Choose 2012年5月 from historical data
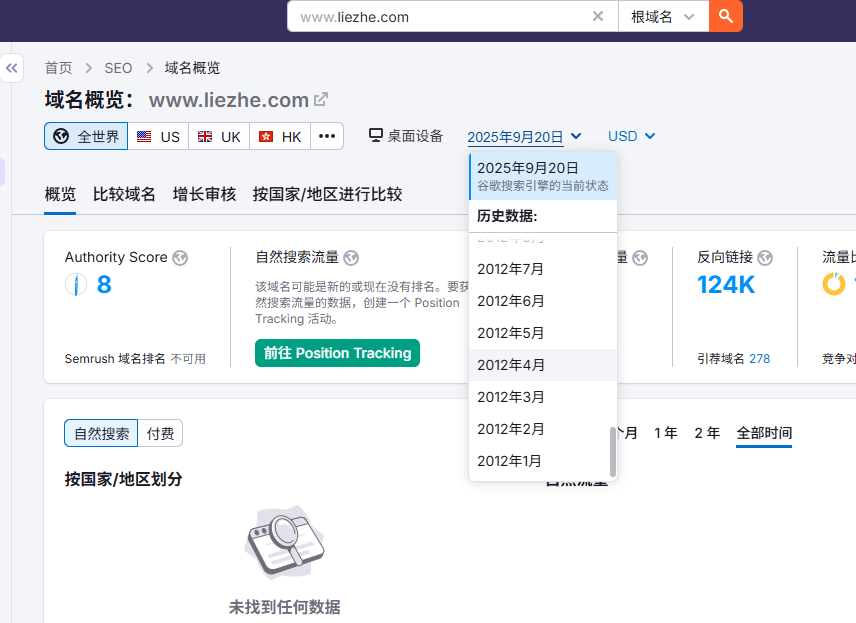856x623 pixels. [543, 333]
